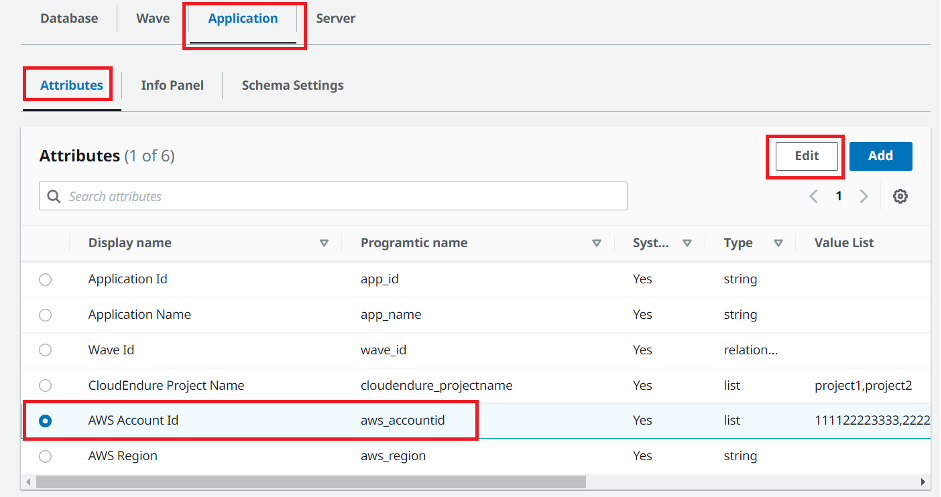This screenshot has height=497, width=941.
Task: Sort by Programtic name column arrow
Action: tap(596, 243)
